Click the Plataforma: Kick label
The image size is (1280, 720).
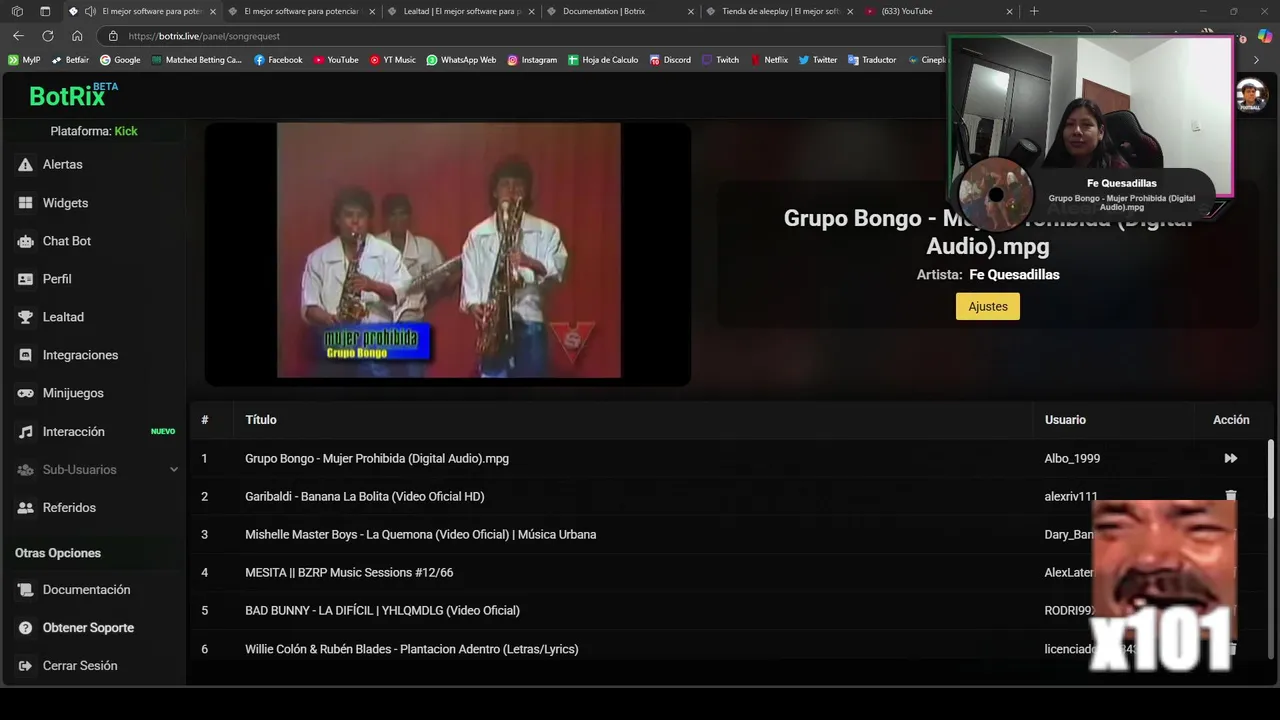point(94,131)
